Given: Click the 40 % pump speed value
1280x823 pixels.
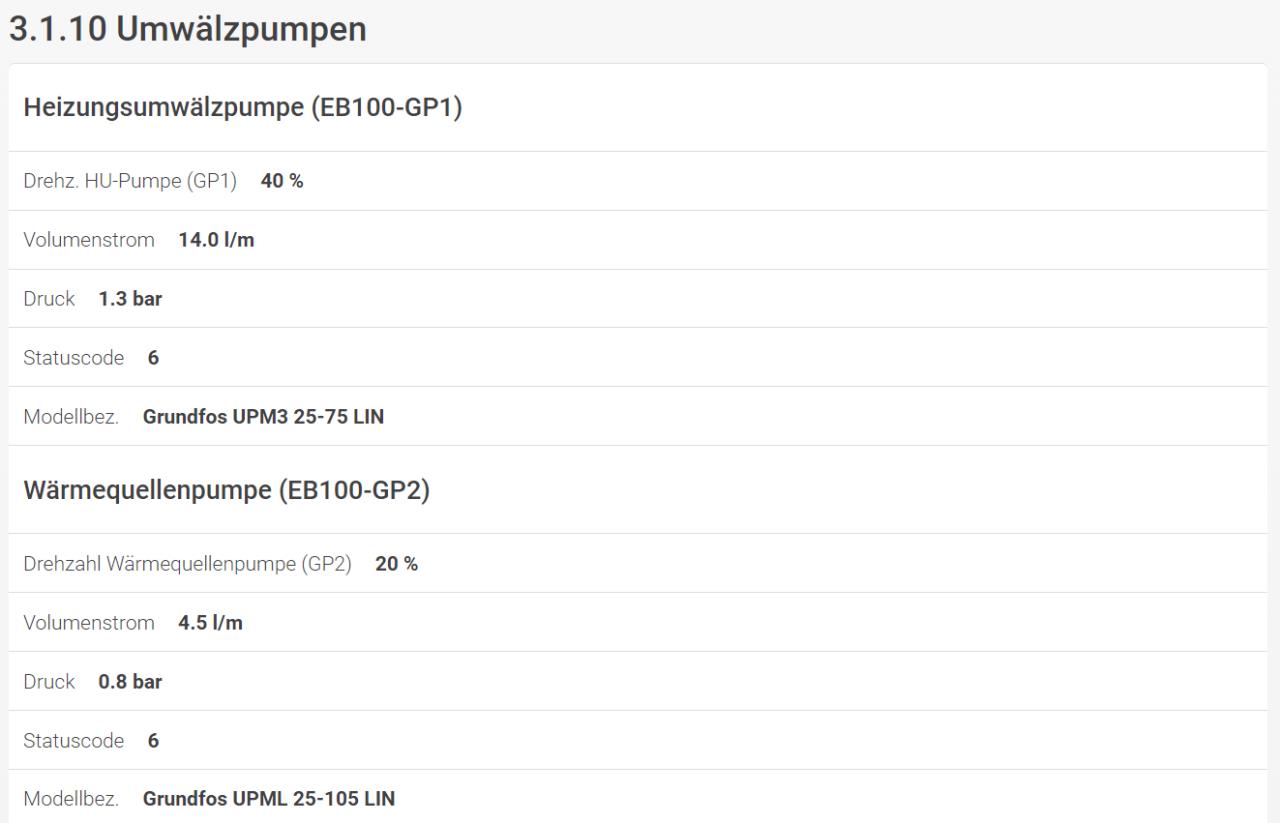Looking at the screenshot, I should [x=282, y=181].
